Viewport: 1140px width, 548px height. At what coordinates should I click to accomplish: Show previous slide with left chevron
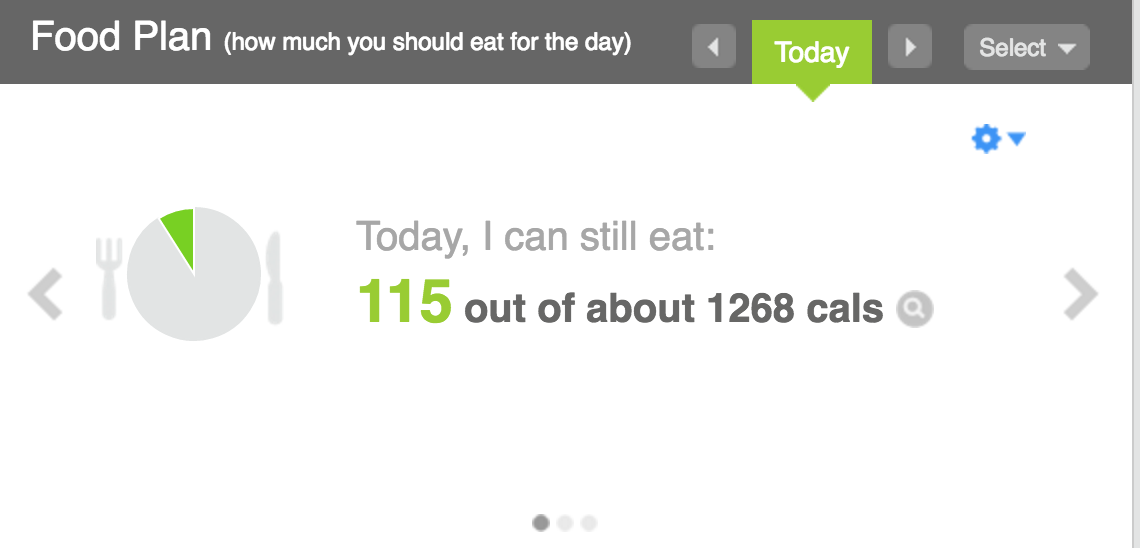coord(45,294)
